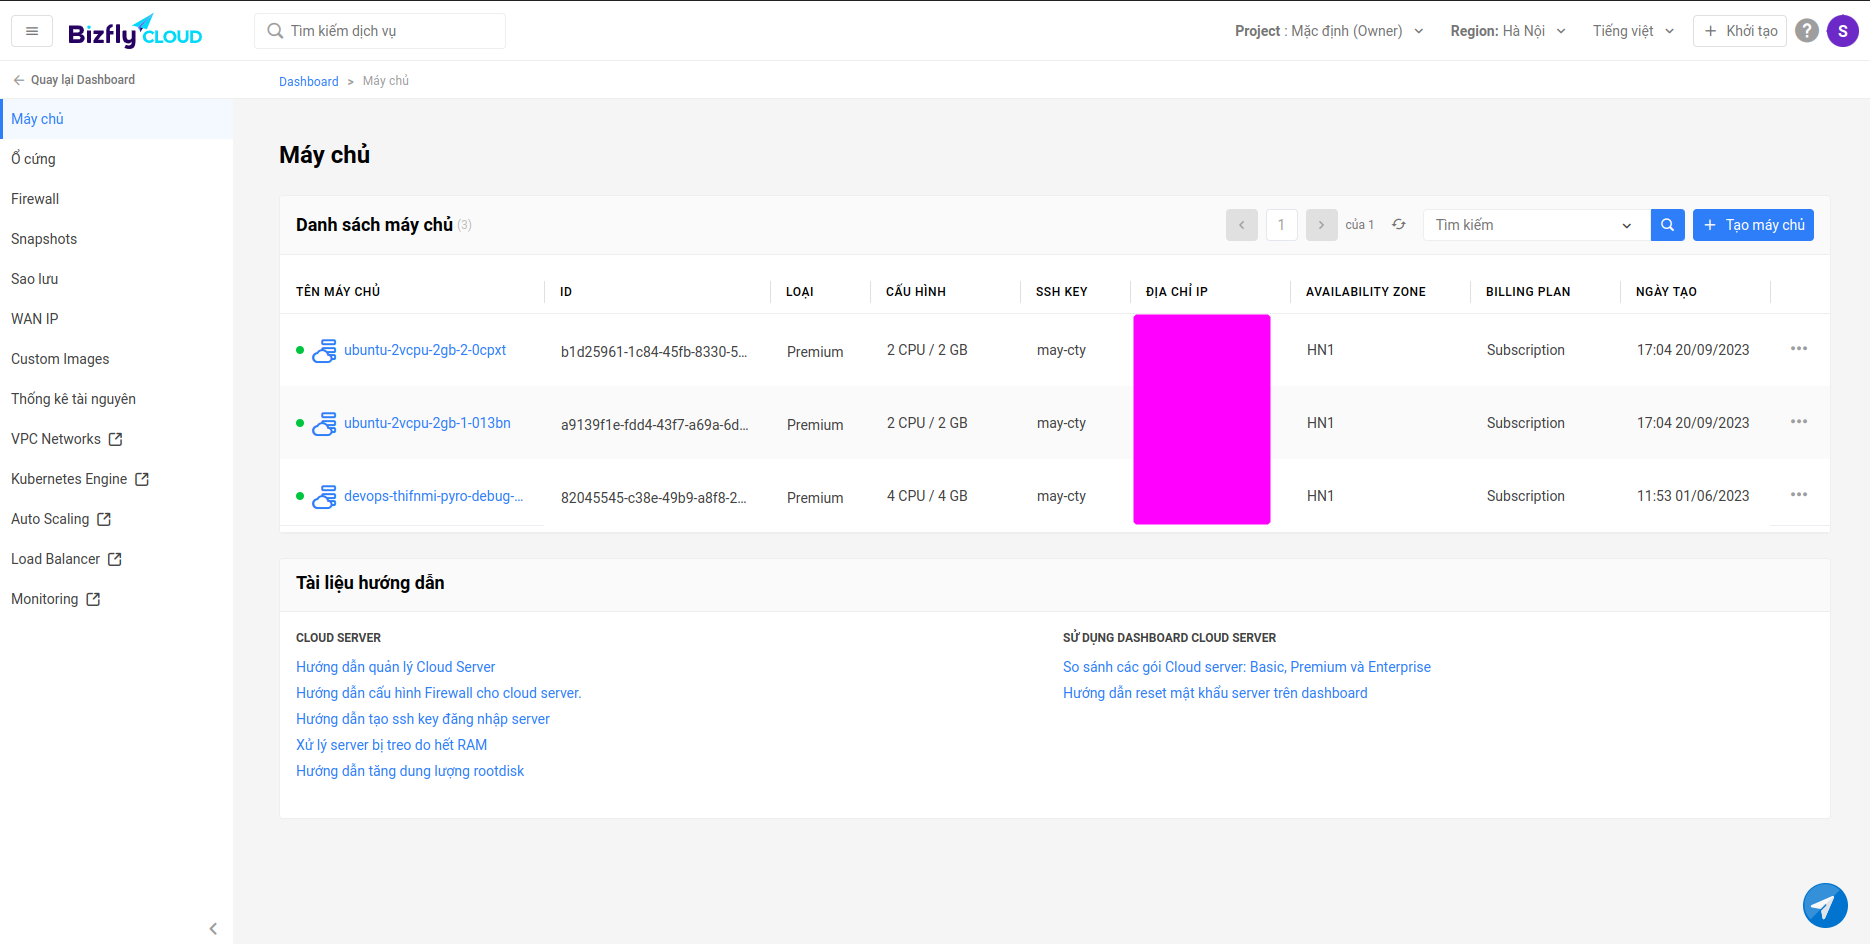Click the Tìm kiếm dịch vụ search field
This screenshot has width=1870, height=944.
coord(380,31)
